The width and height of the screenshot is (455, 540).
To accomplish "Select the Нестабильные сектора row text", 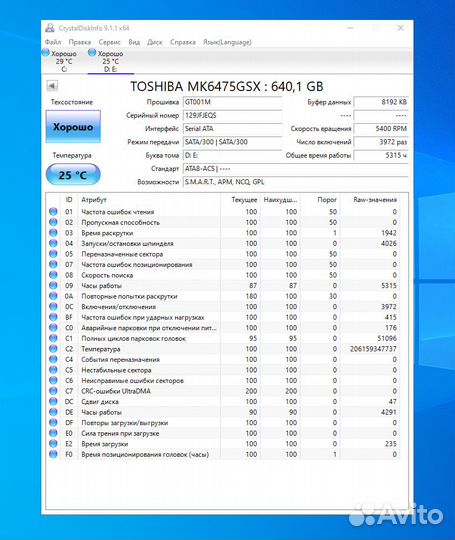I will [116, 370].
